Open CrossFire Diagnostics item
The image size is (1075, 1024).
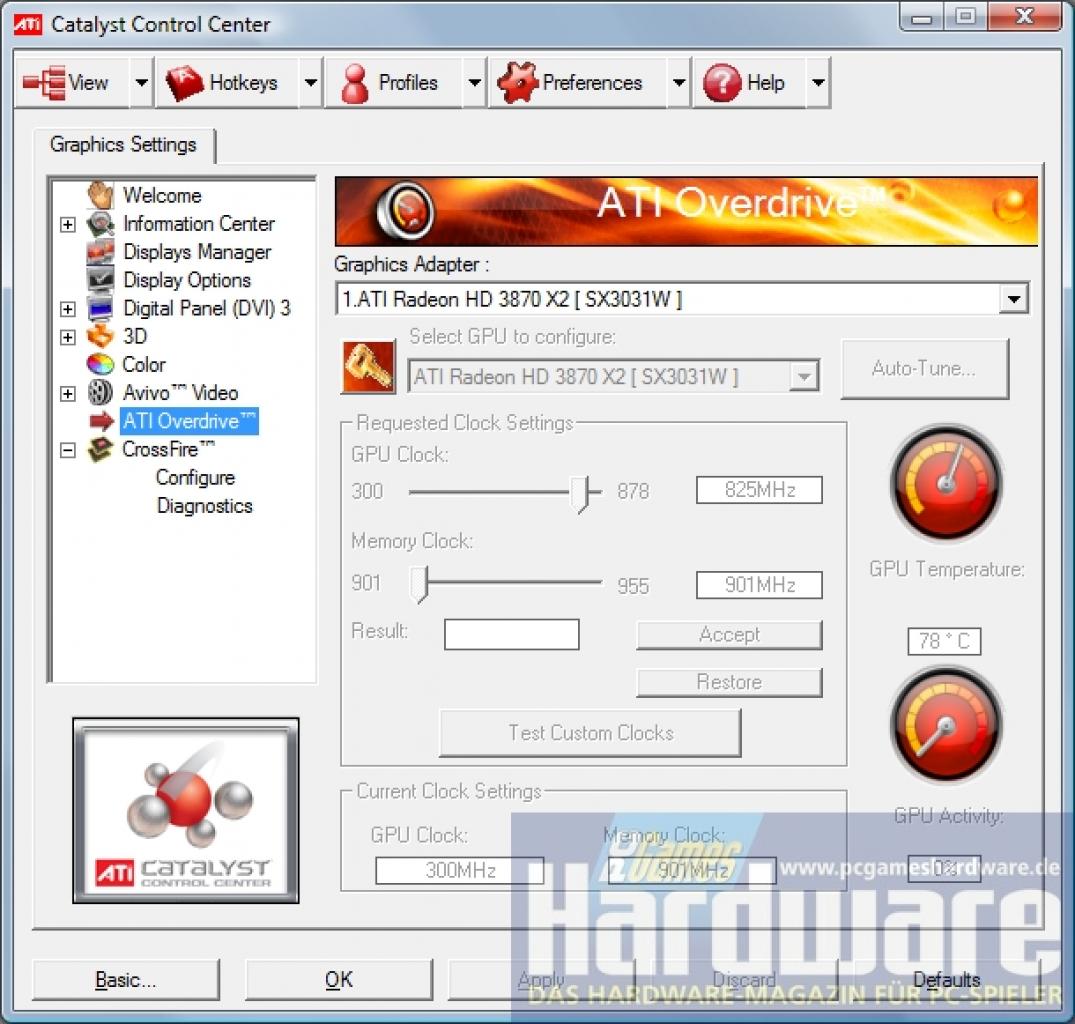[x=205, y=506]
